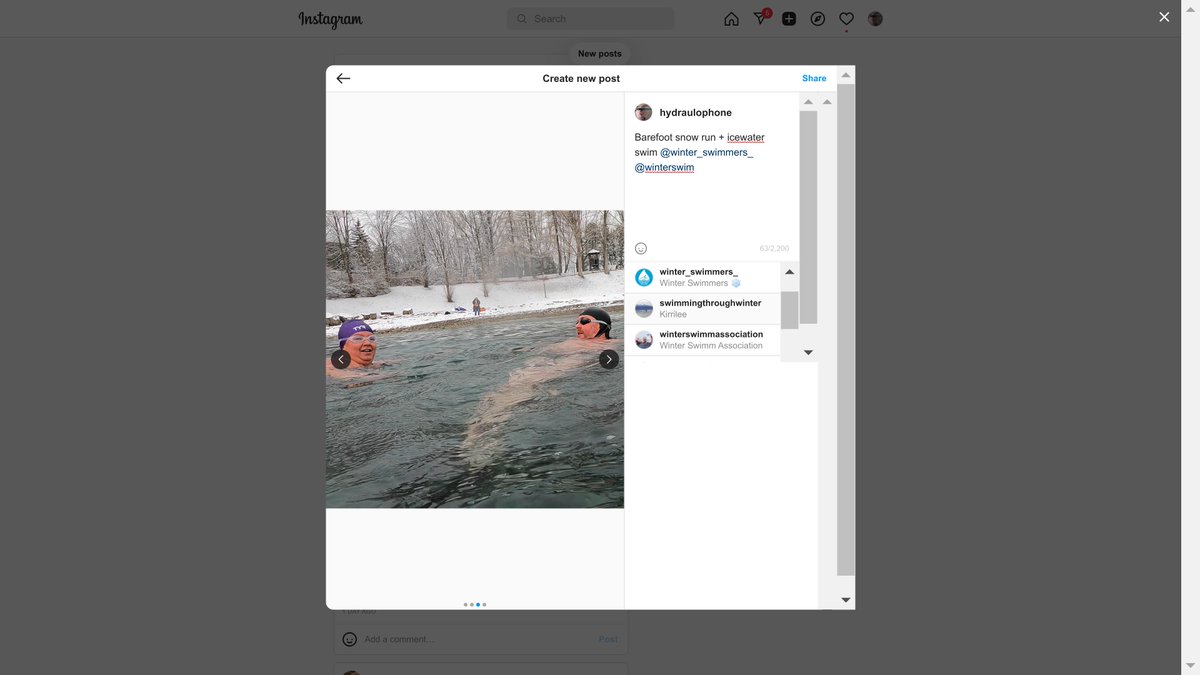Screen dimensions: 1200x675
Task: Share the new post
Action: pyautogui.click(x=814, y=78)
